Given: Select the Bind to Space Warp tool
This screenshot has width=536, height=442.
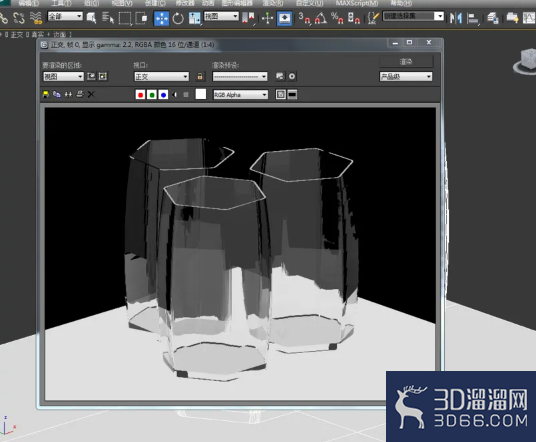Looking at the screenshot, I should pyautogui.click(x=36, y=17).
